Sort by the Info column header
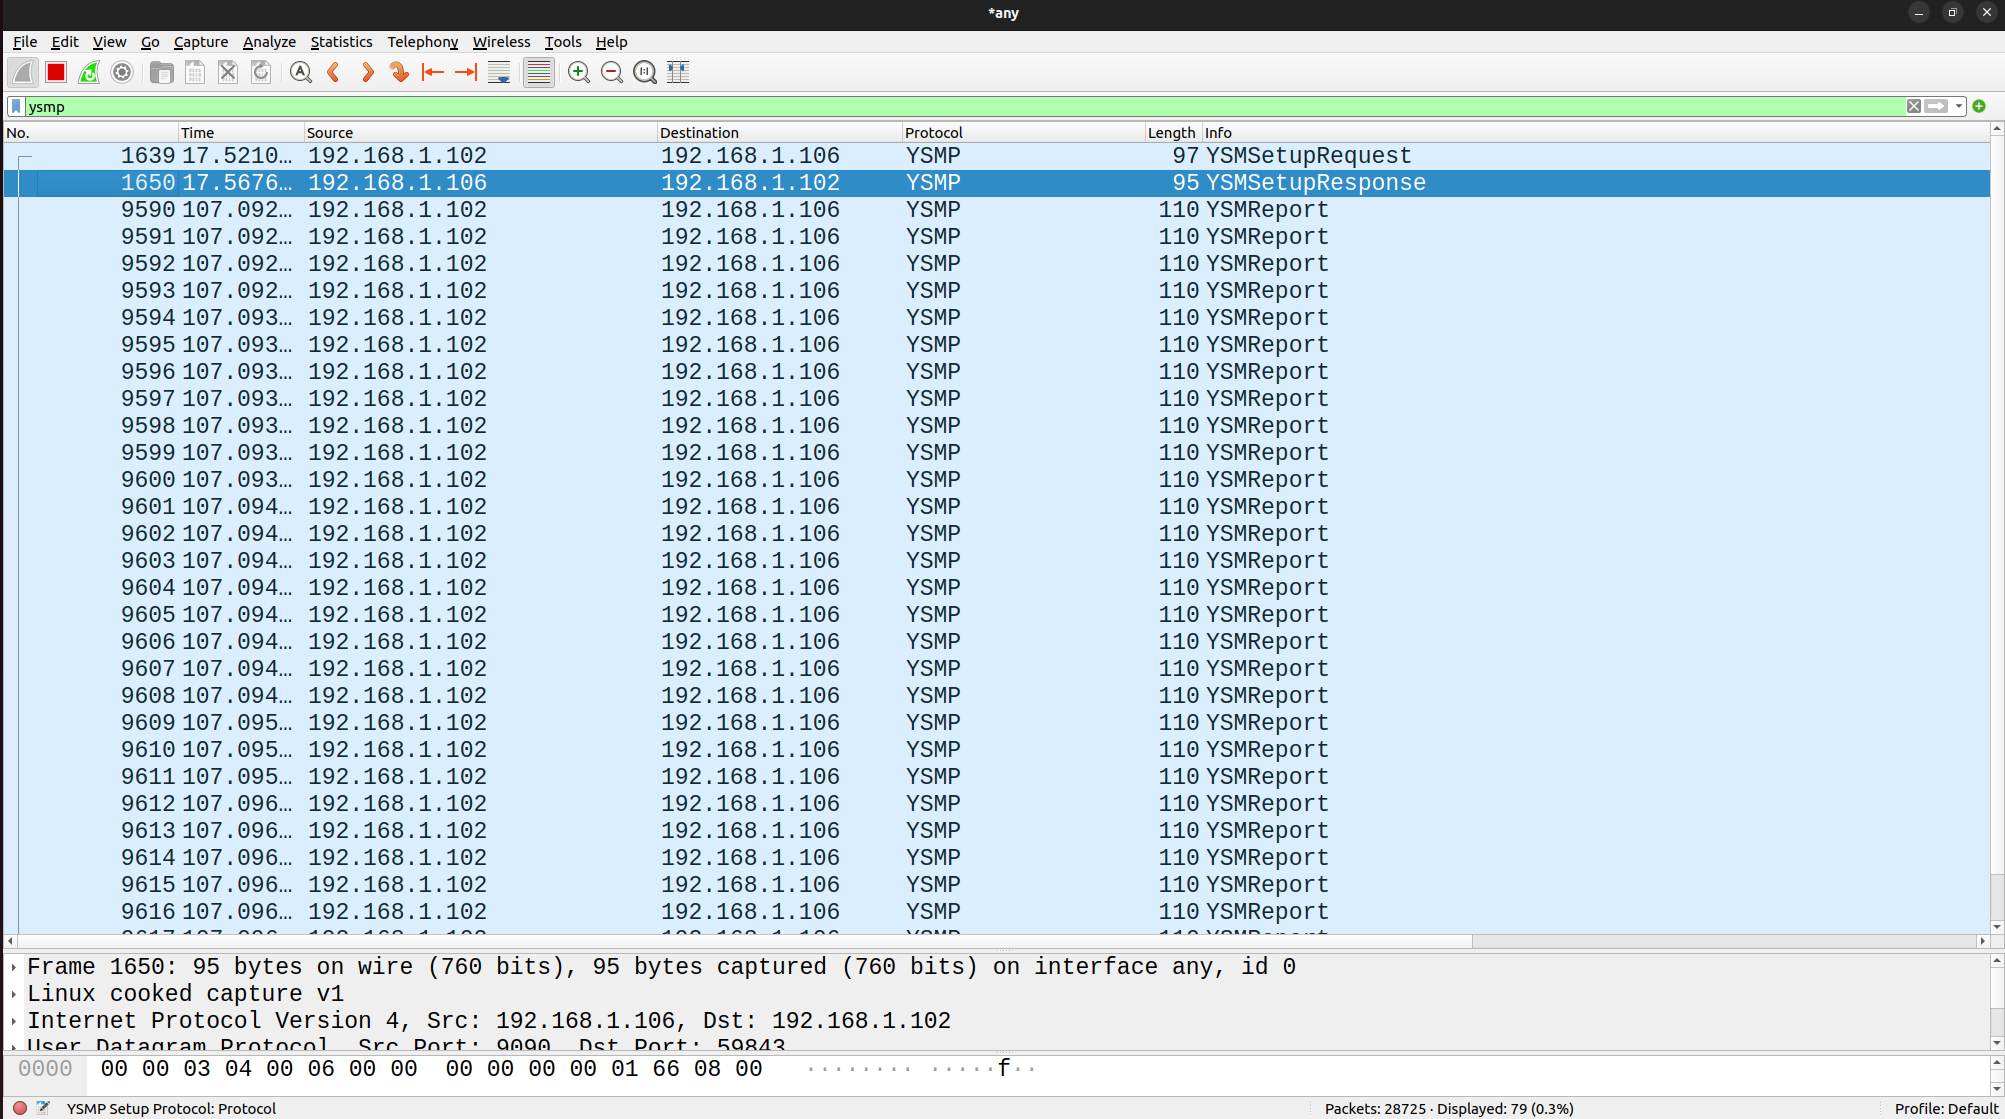Viewport: 2005px width, 1119px height. coord(1595,133)
